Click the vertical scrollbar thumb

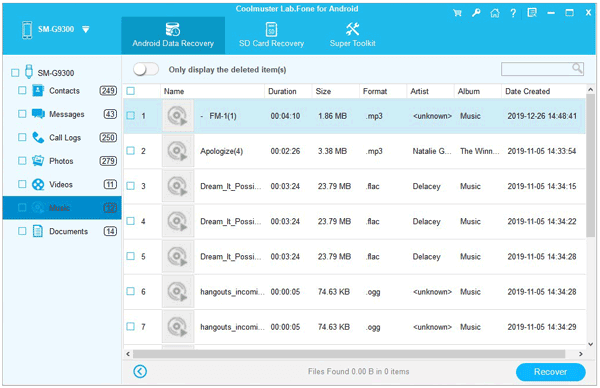pos(590,166)
